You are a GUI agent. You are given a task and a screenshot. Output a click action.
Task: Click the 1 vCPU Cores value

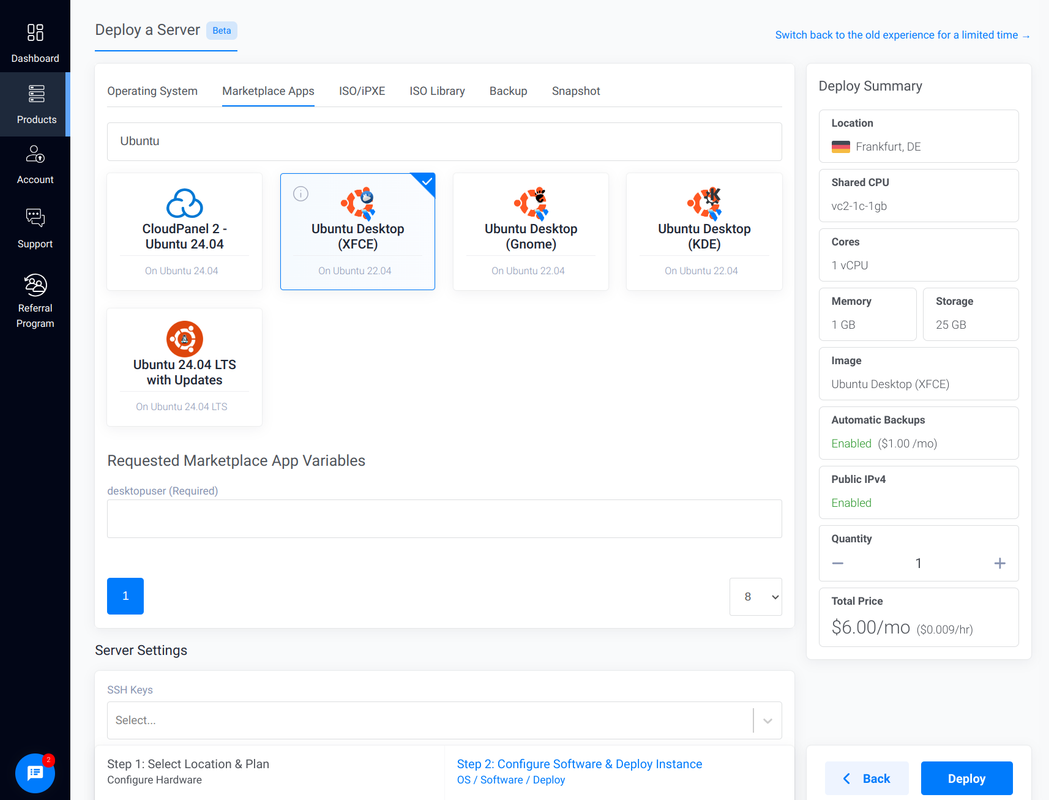click(x=850, y=266)
